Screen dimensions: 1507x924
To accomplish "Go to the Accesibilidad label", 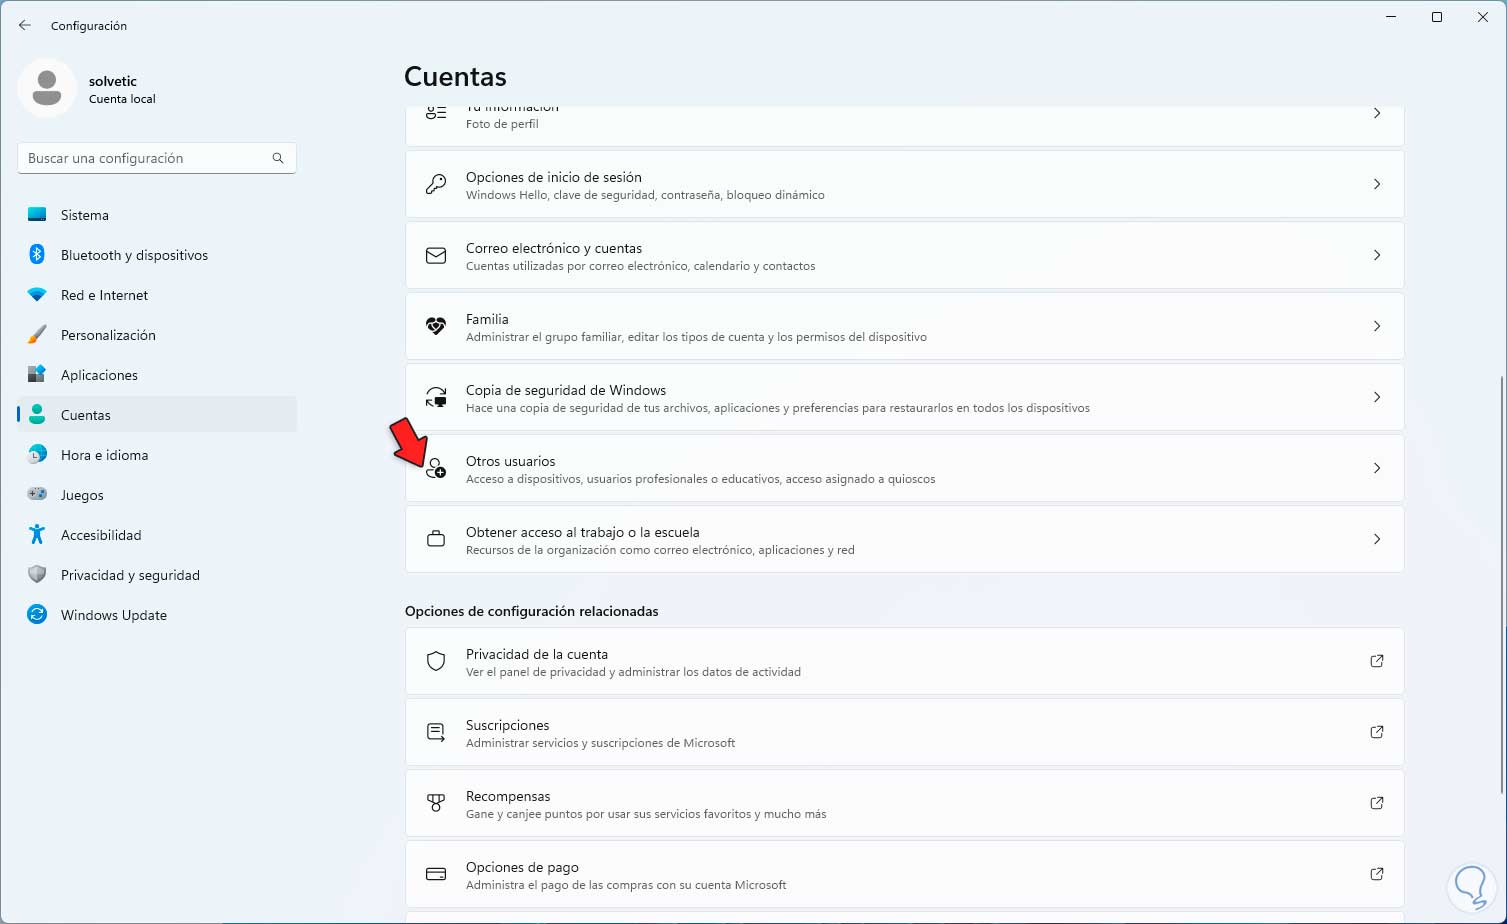I will click(x=101, y=535).
